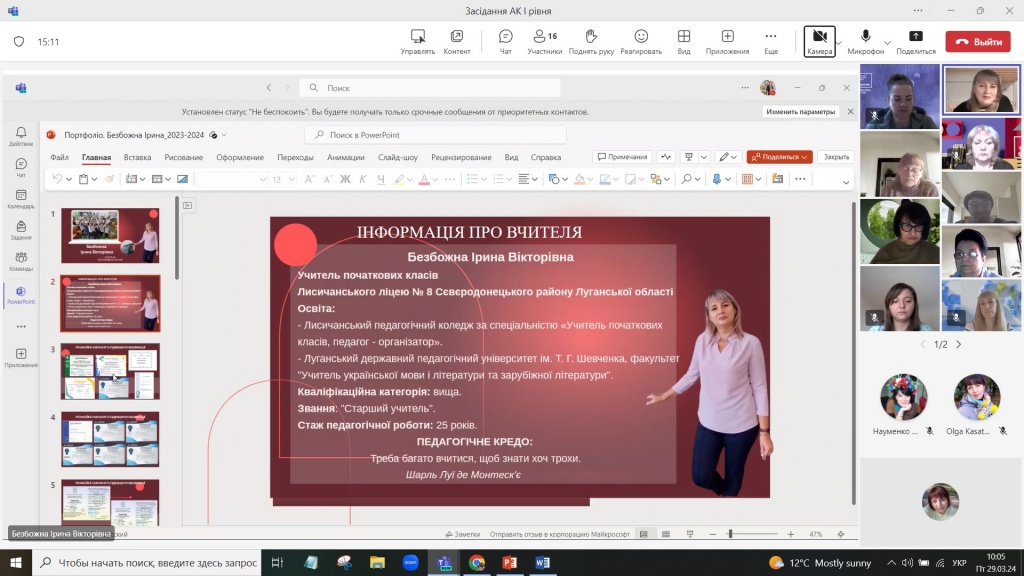Toggle the Микрофон microphone mute

(865, 41)
